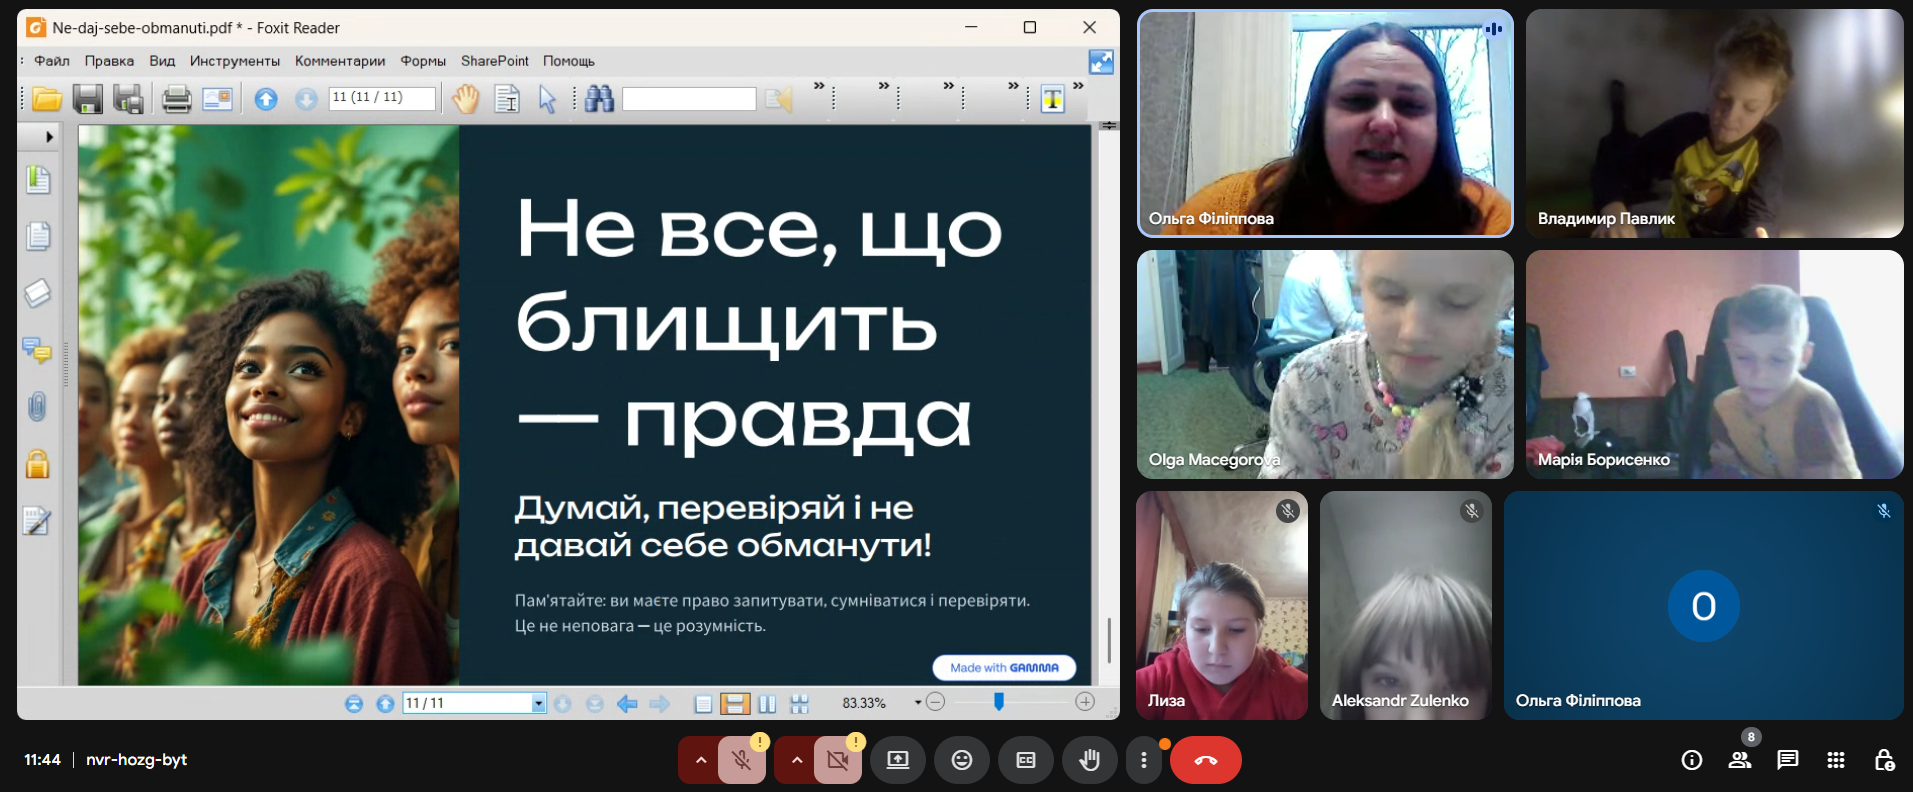Viewport: 1913px width, 792px height.
Task: Toggle the camera on or off
Action: (x=837, y=760)
